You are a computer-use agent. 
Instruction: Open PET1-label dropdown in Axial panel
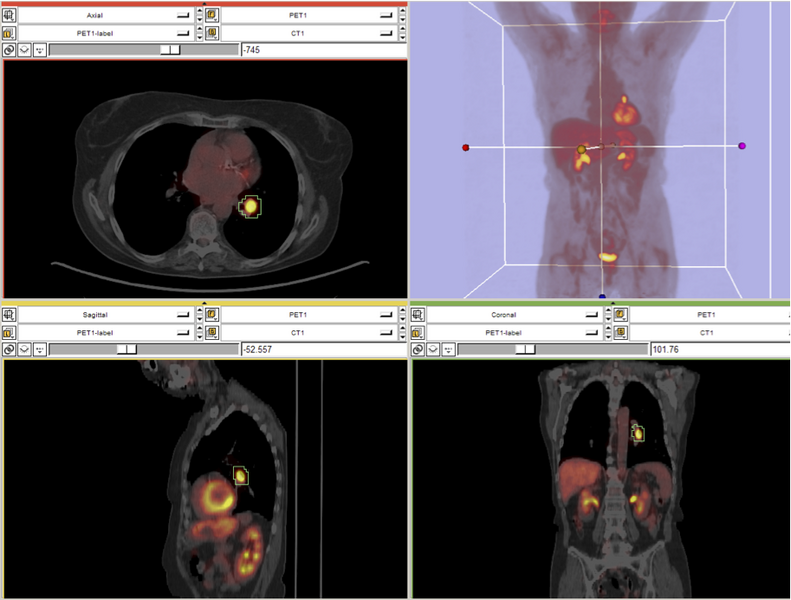[x=106, y=33]
